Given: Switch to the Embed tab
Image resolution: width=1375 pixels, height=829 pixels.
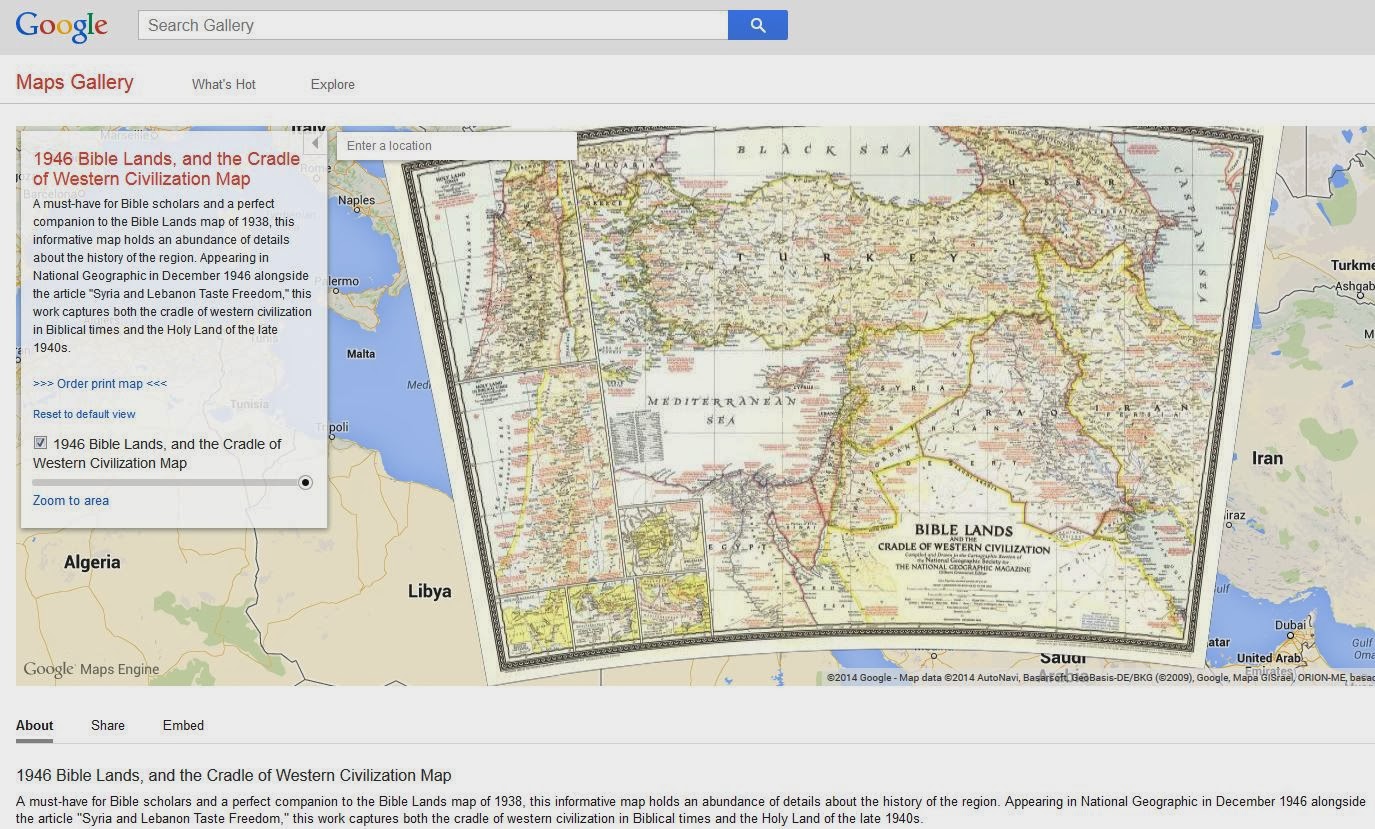Looking at the screenshot, I should point(183,725).
